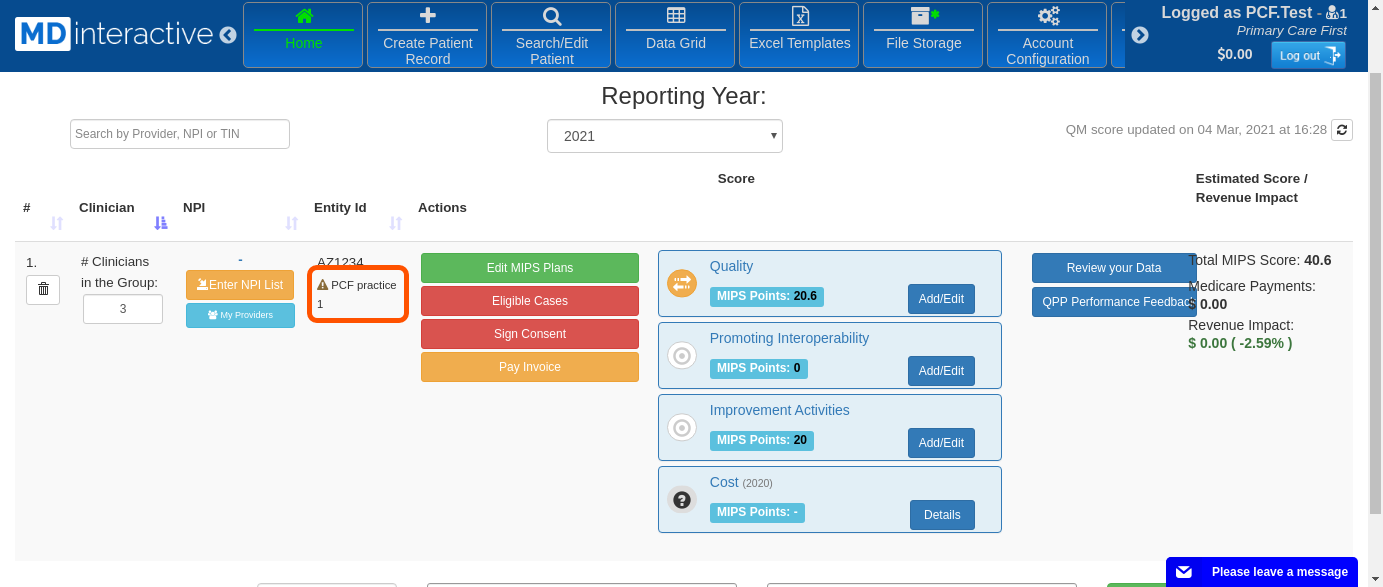The height and width of the screenshot is (587, 1383).
Task: Click the trash delete icon in row 1
Action: [x=43, y=289]
